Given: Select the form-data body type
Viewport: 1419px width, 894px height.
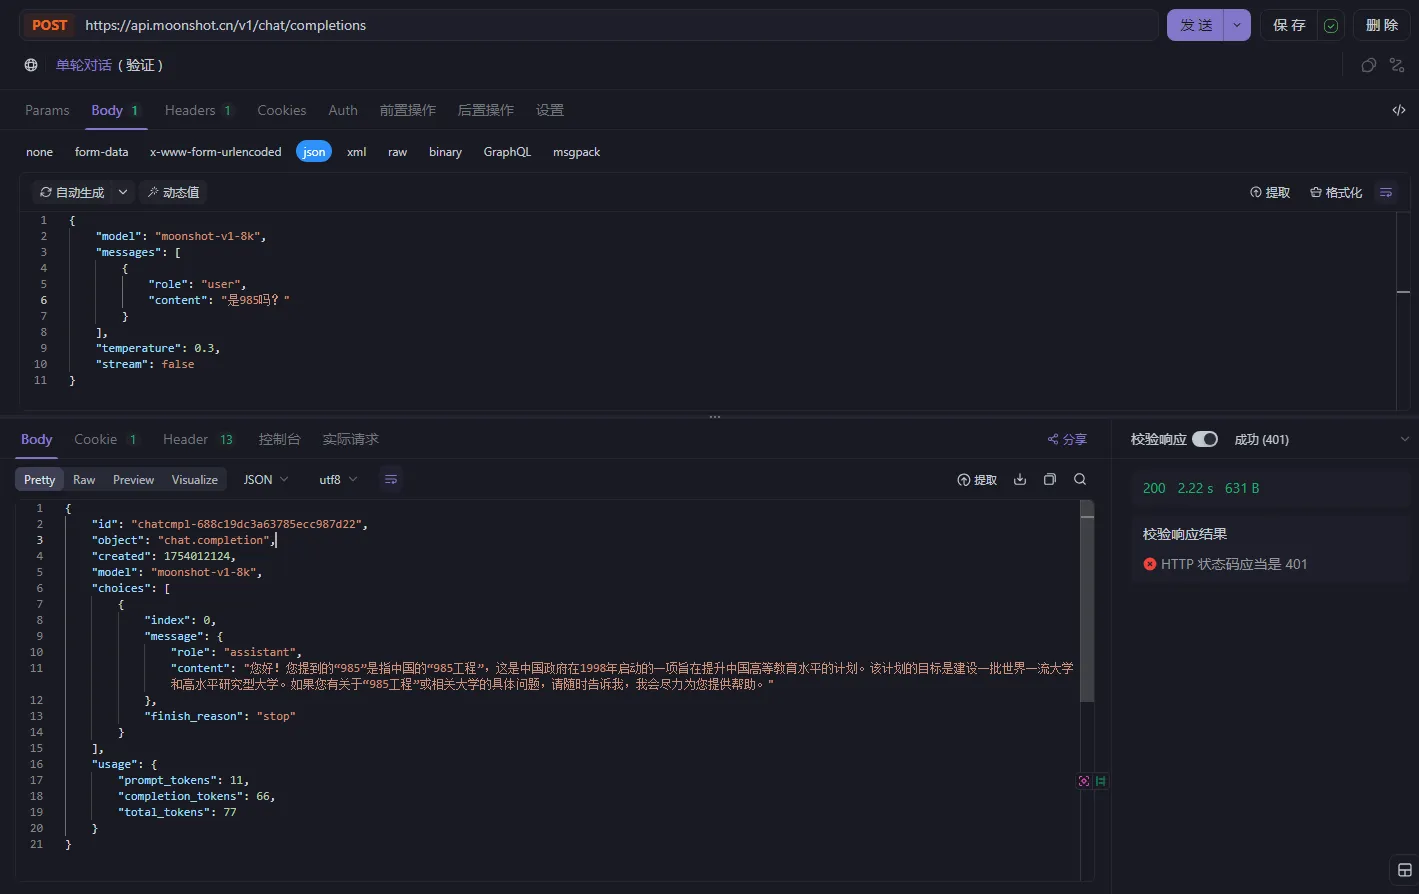Looking at the screenshot, I should tap(102, 152).
